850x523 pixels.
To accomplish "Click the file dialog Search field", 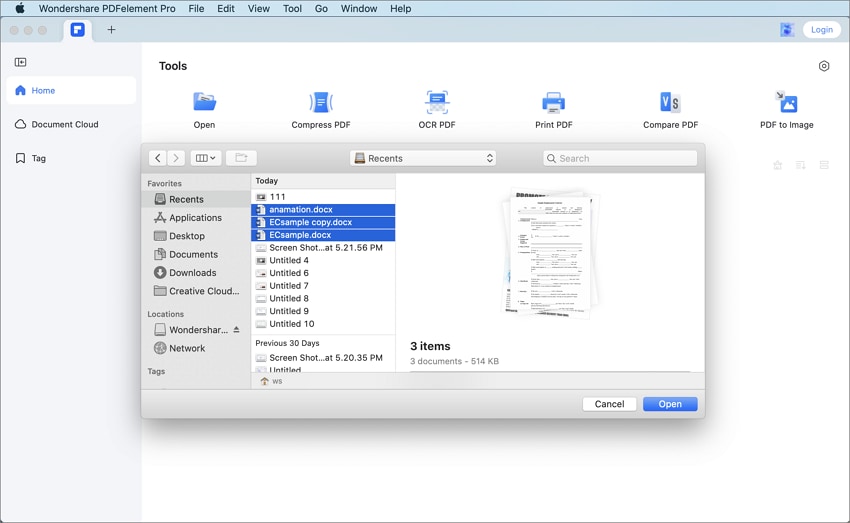I will [620, 158].
